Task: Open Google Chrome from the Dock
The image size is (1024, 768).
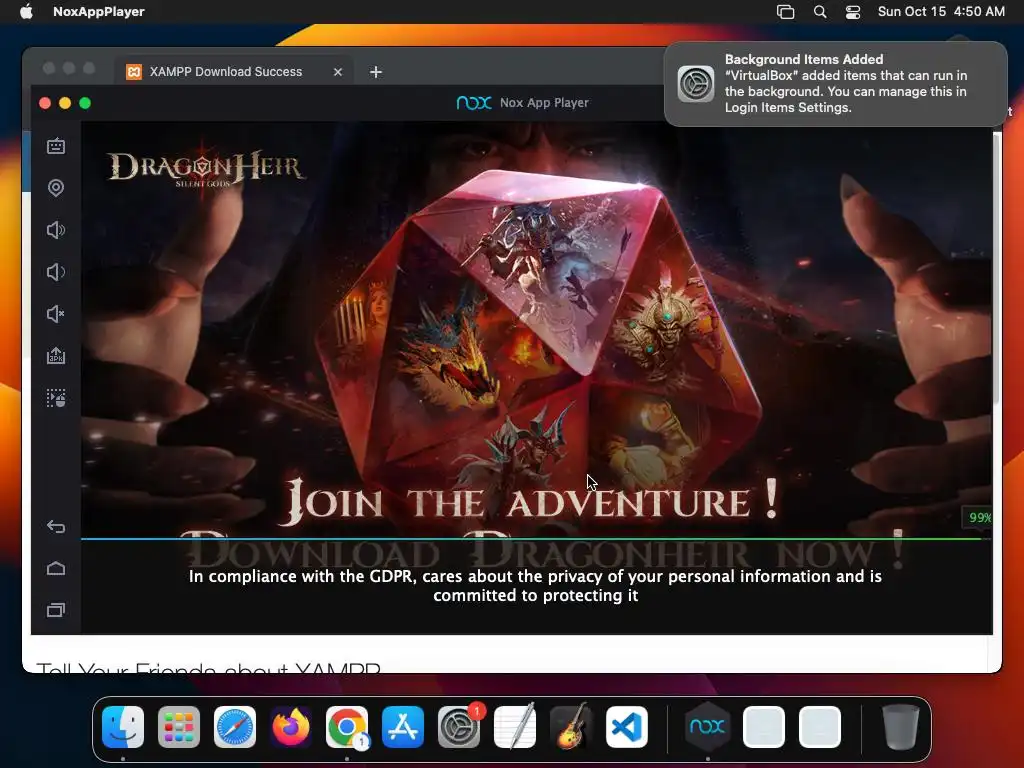Action: pyautogui.click(x=347, y=726)
